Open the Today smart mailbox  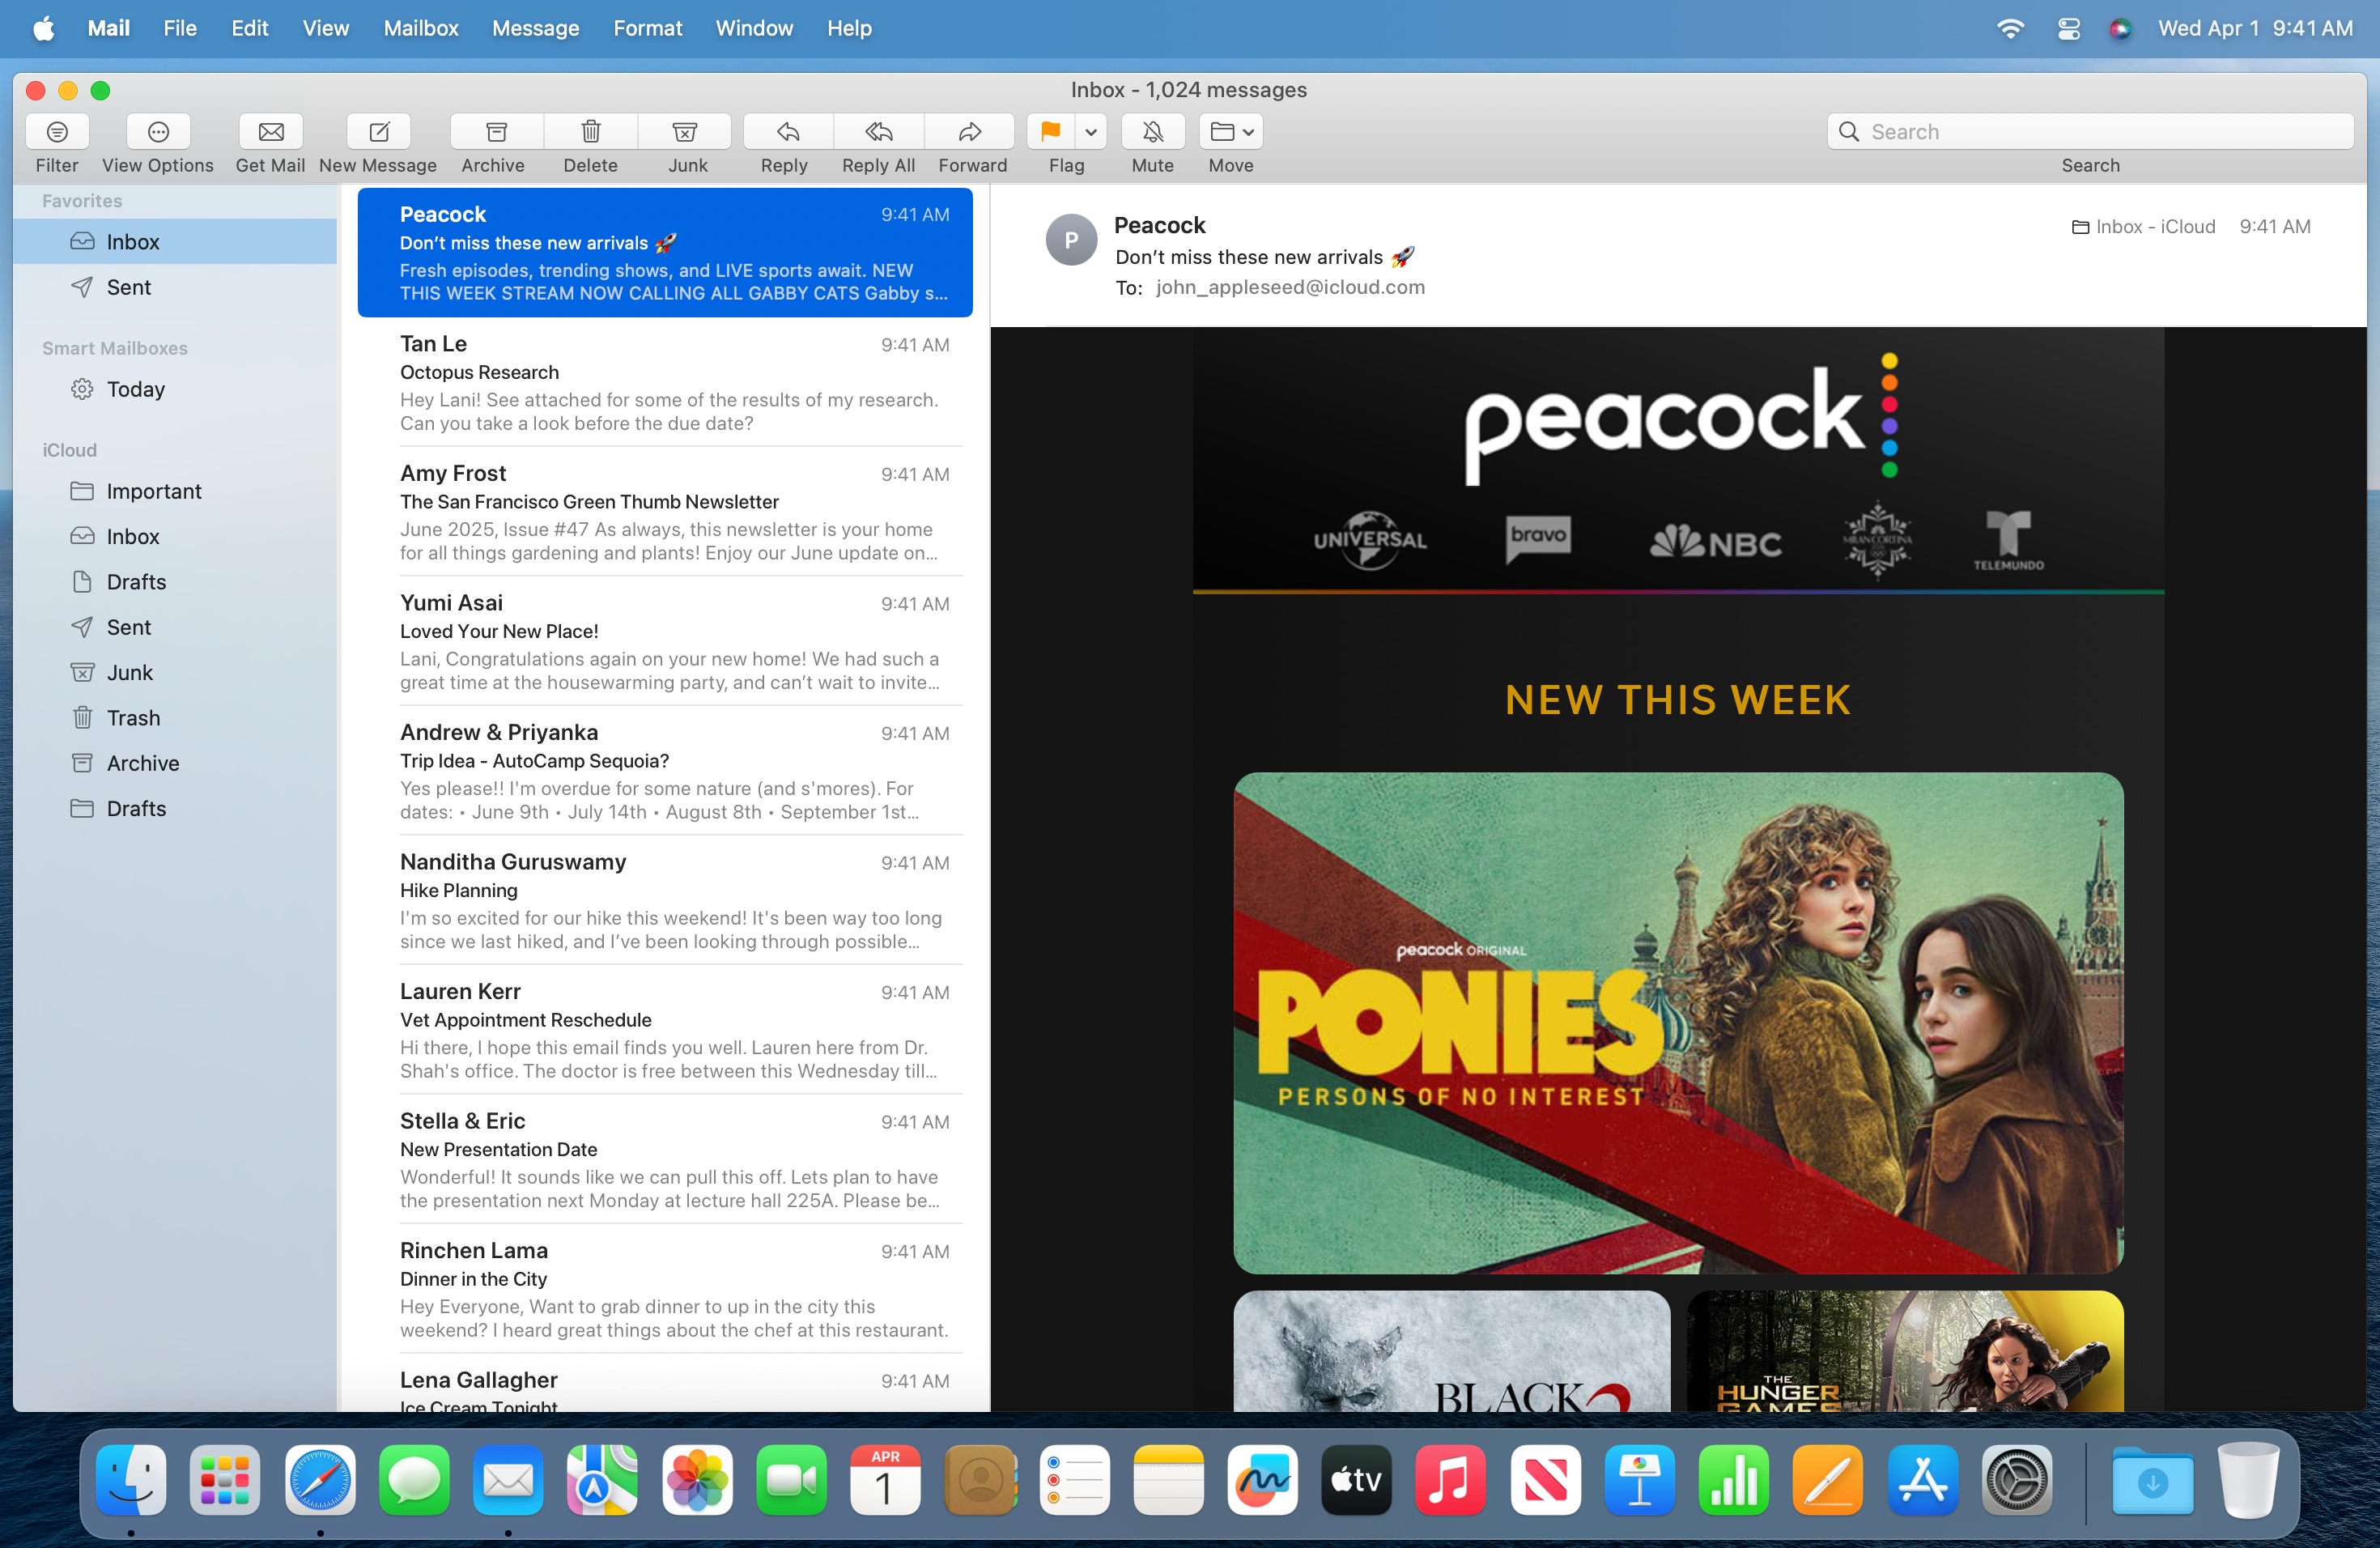click(x=135, y=389)
